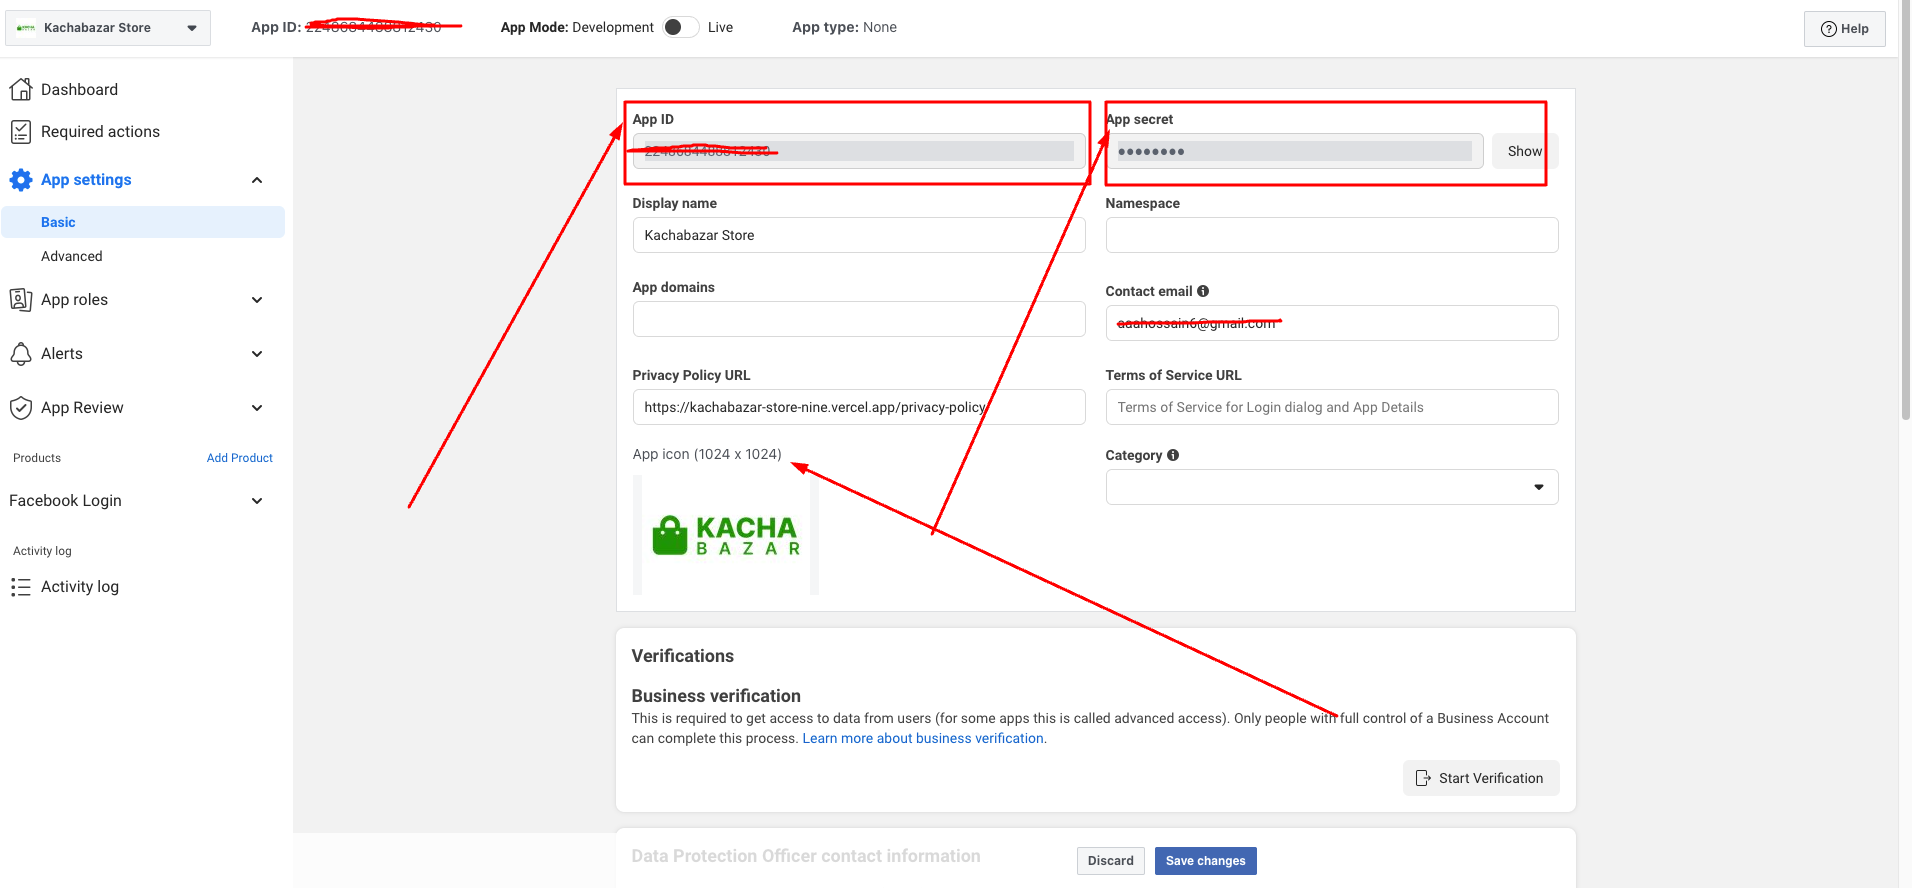Select the Basic settings item
Viewport: 1912px width, 888px height.
143,222
